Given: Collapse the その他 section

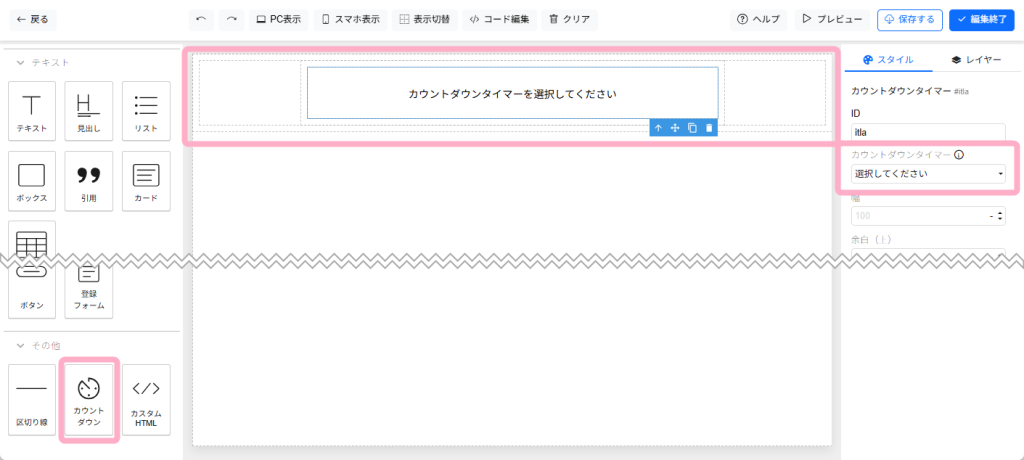Looking at the screenshot, I should click(20, 345).
